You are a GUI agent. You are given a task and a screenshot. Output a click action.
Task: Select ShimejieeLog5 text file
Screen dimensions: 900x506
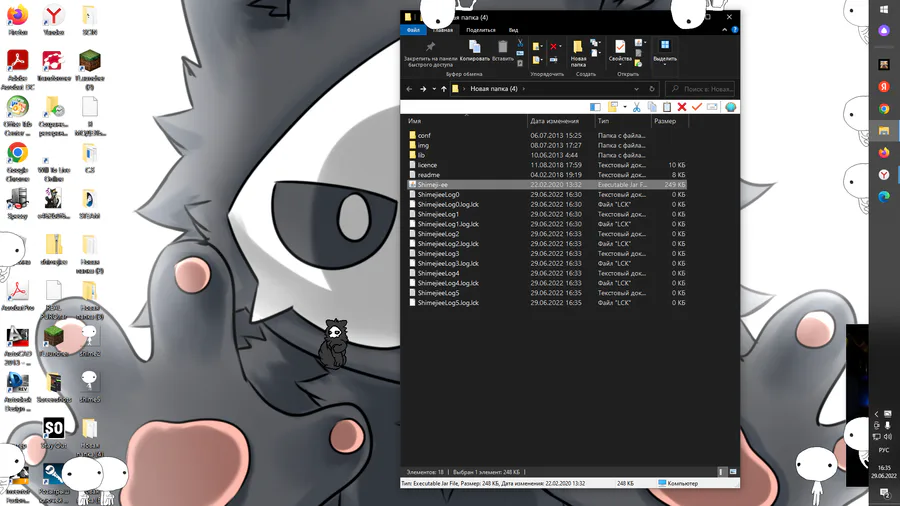pyautogui.click(x=438, y=293)
